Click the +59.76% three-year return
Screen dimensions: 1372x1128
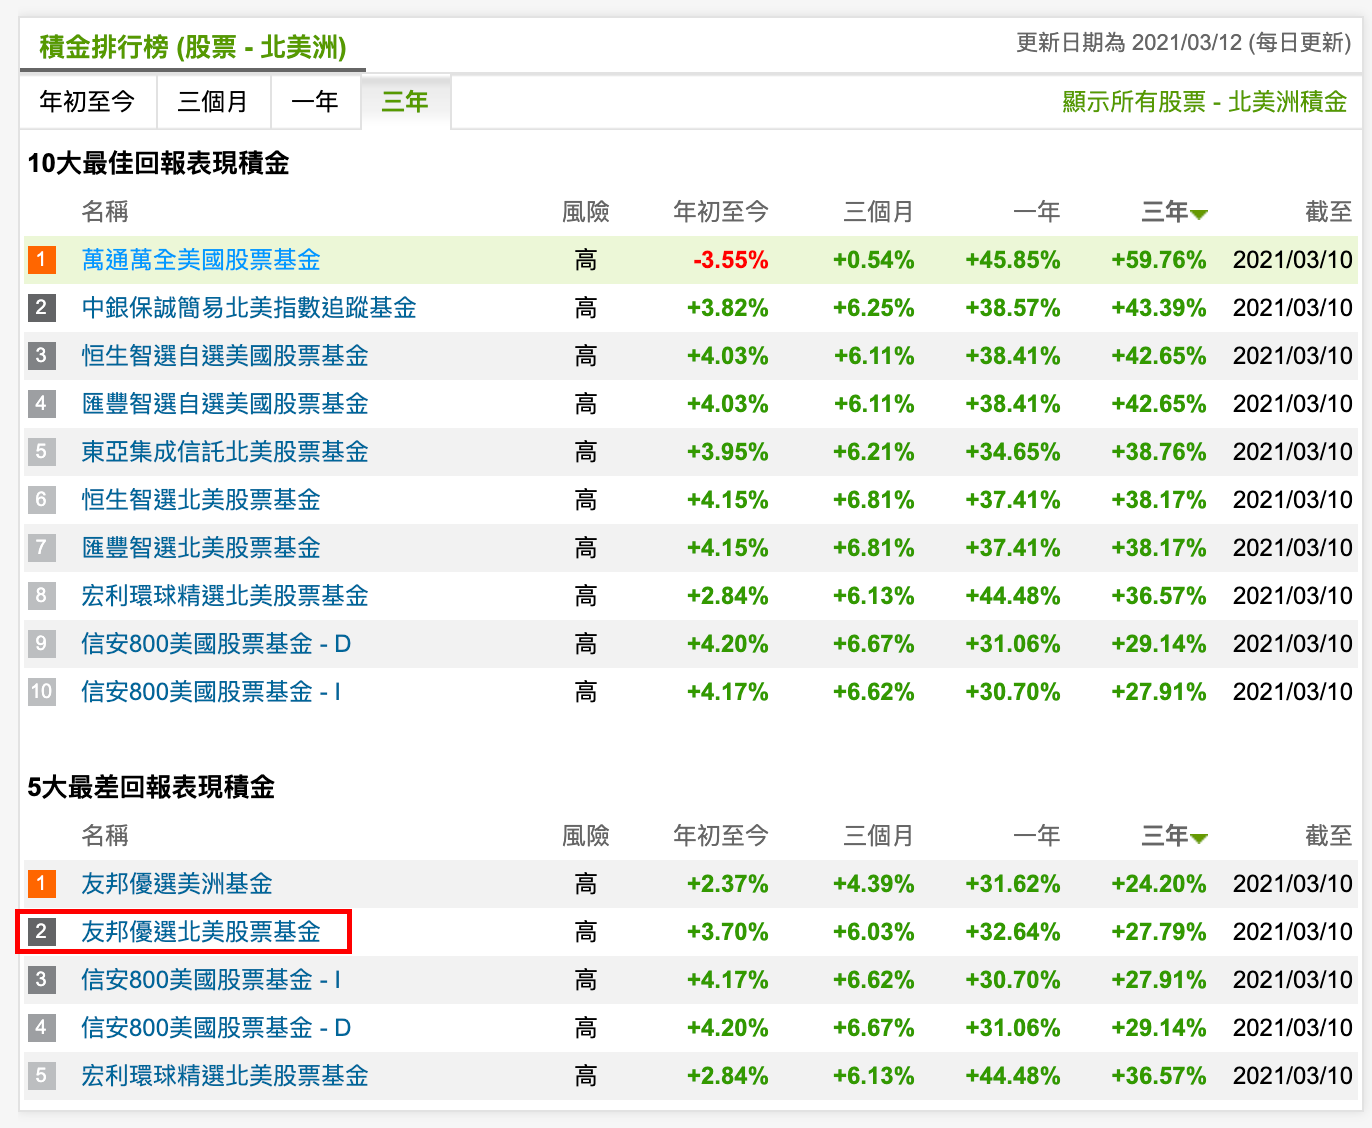(1159, 260)
